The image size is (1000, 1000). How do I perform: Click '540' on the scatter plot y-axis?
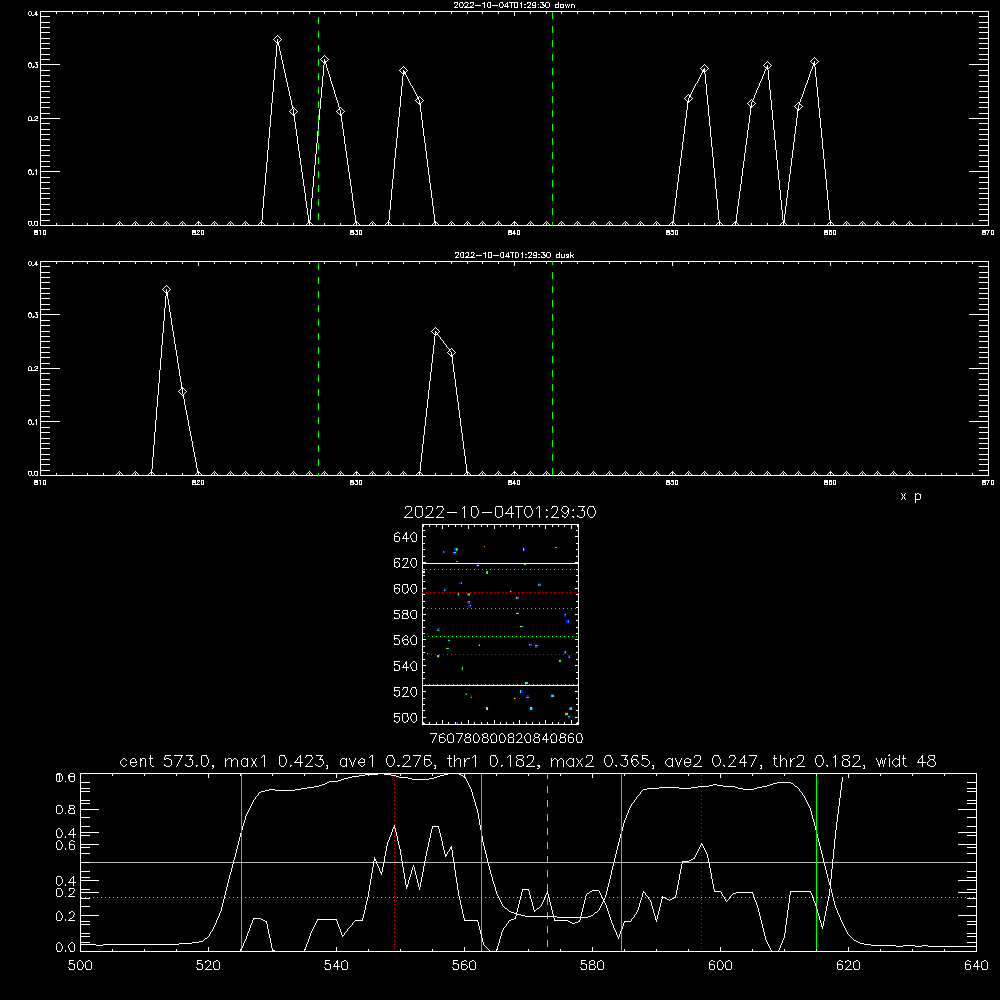(x=406, y=666)
